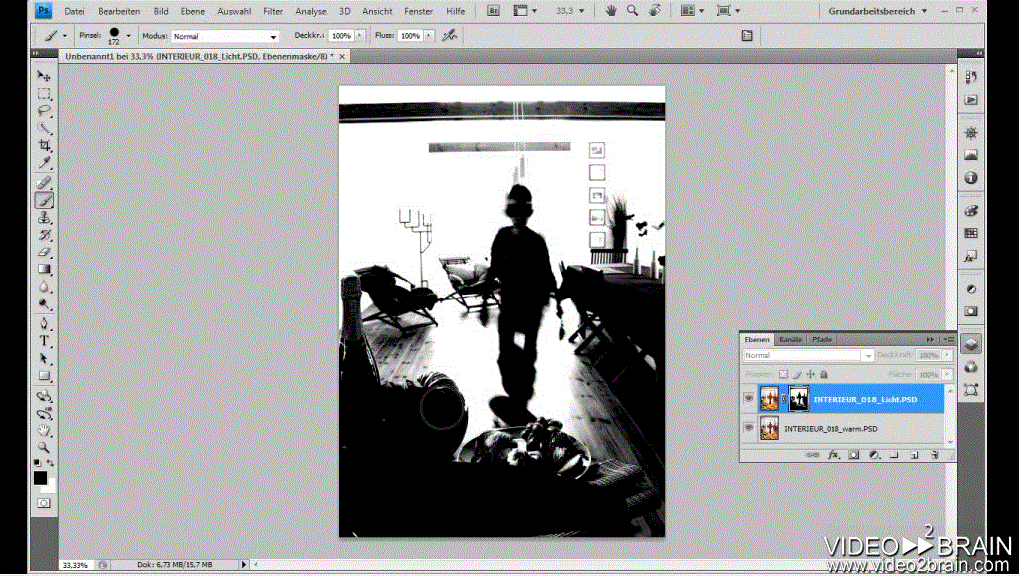Toggle lock all for the layer
Viewport: 1019px width, 576px height.
(824, 374)
